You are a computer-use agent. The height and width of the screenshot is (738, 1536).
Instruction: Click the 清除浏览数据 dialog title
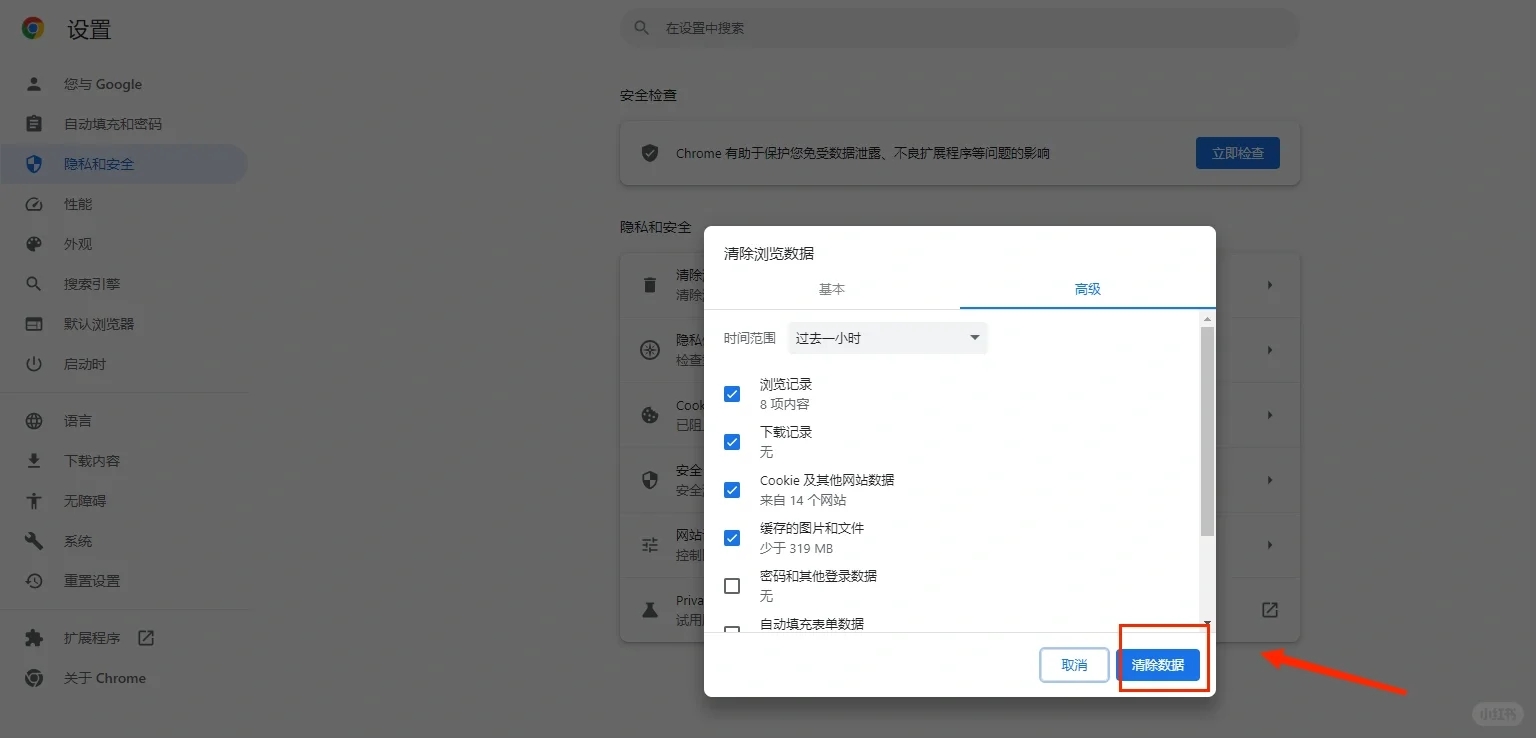pos(769,254)
